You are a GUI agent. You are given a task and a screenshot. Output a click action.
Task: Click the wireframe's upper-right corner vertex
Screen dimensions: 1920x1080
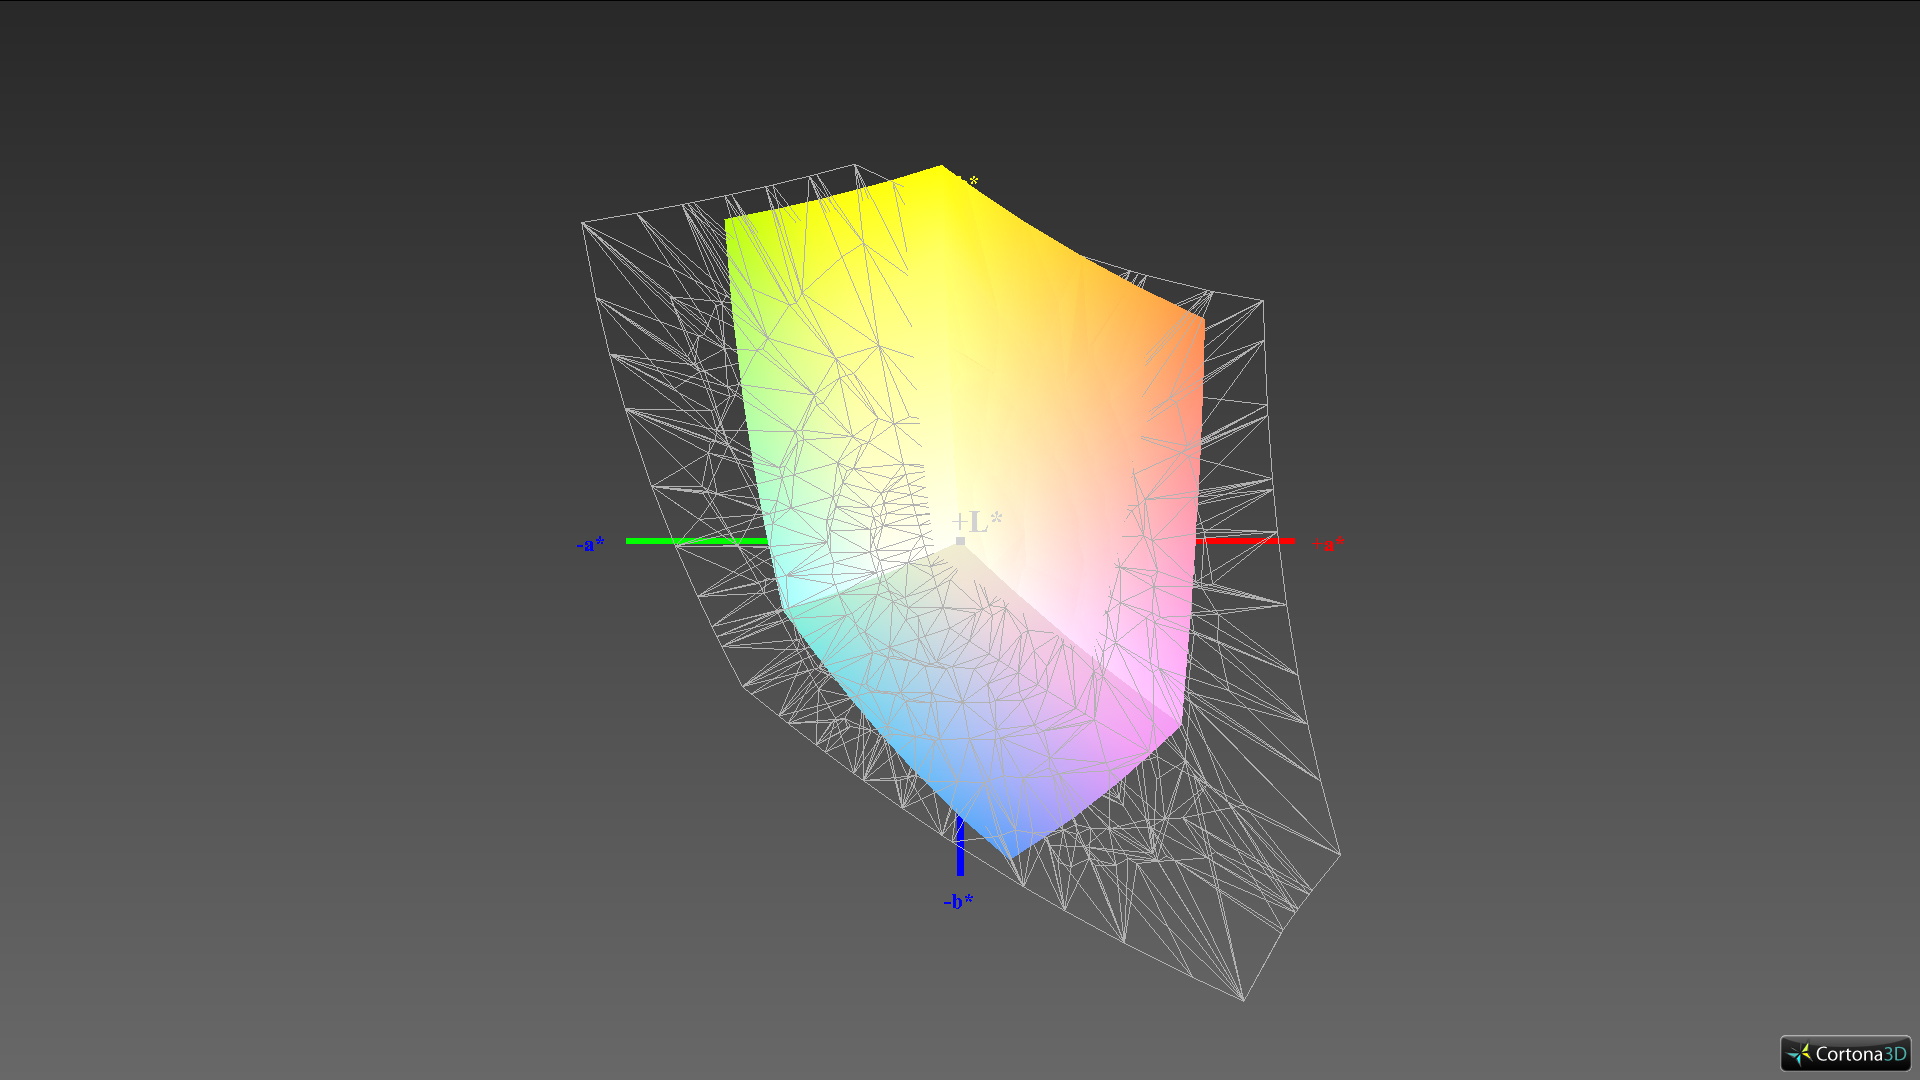[x=1263, y=300]
